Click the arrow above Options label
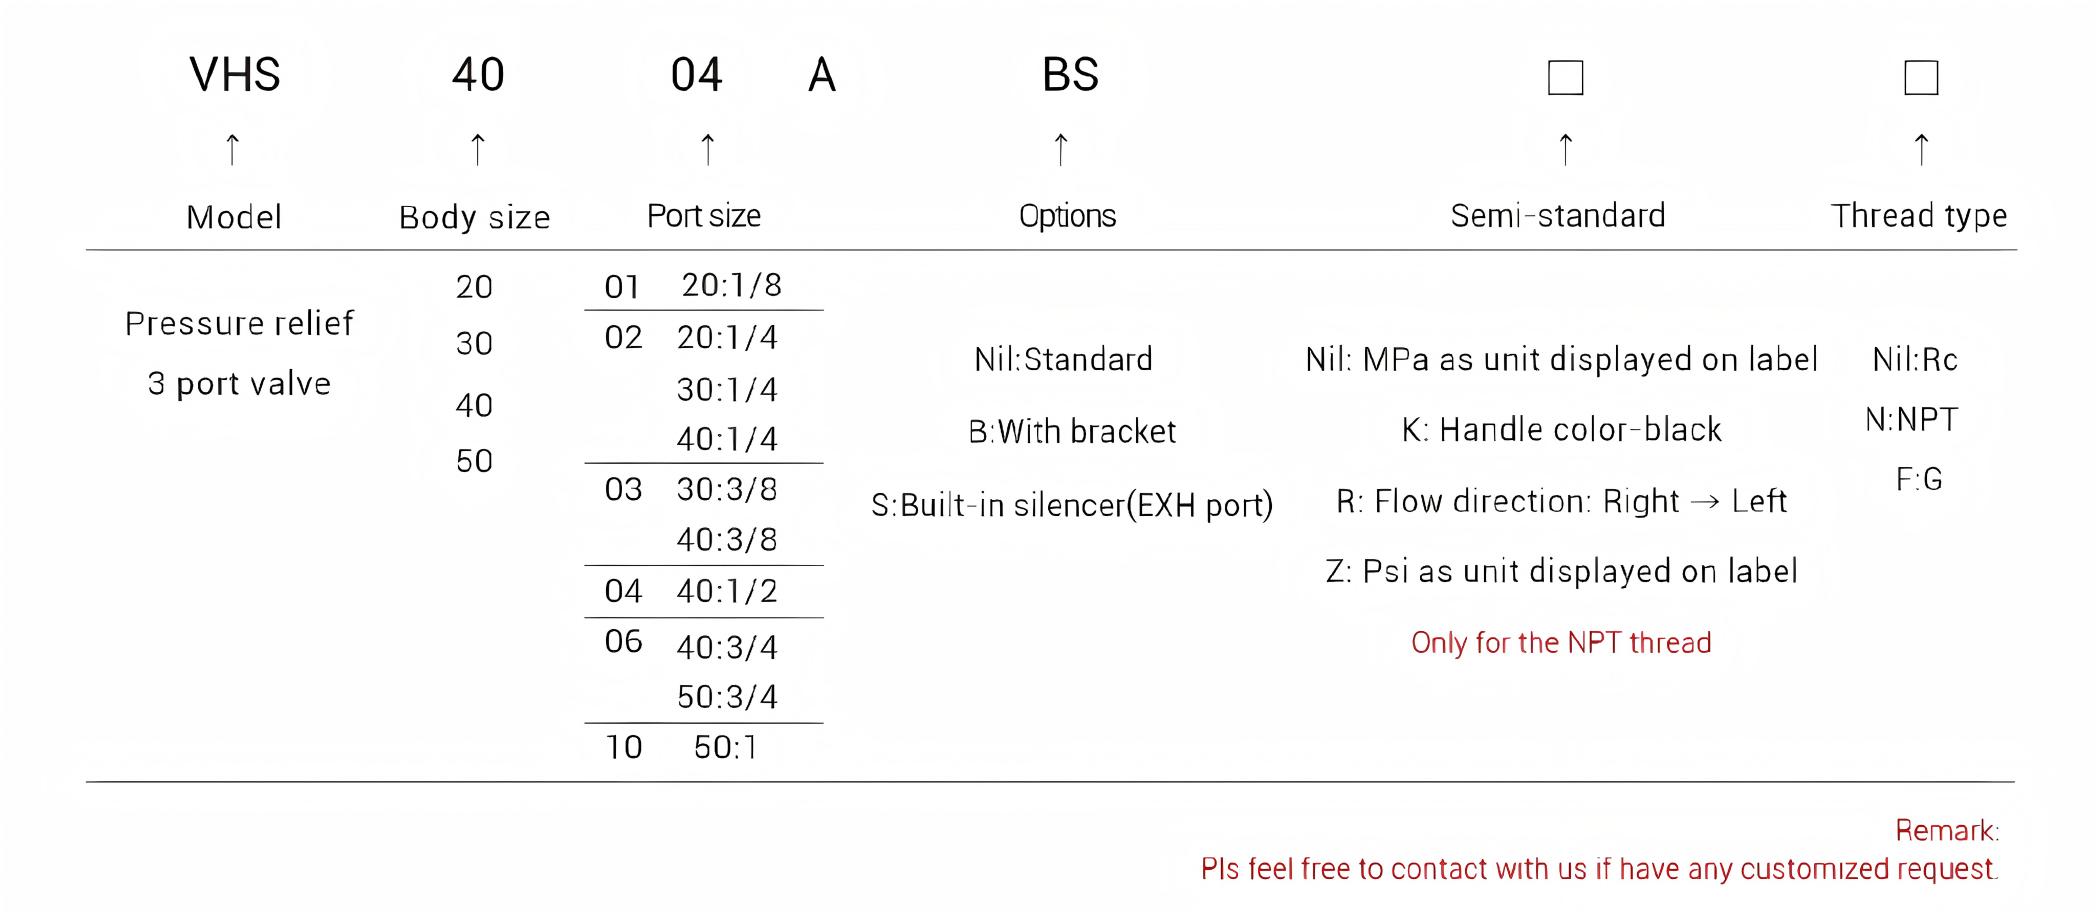The height and width of the screenshot is (912, 2096). pyautogui.click(x=1061, y=149)
